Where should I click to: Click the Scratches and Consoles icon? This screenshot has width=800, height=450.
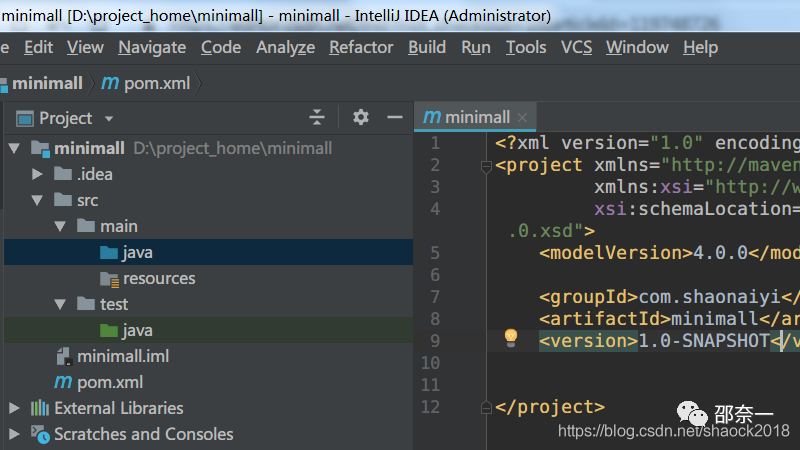coord(40,434)
